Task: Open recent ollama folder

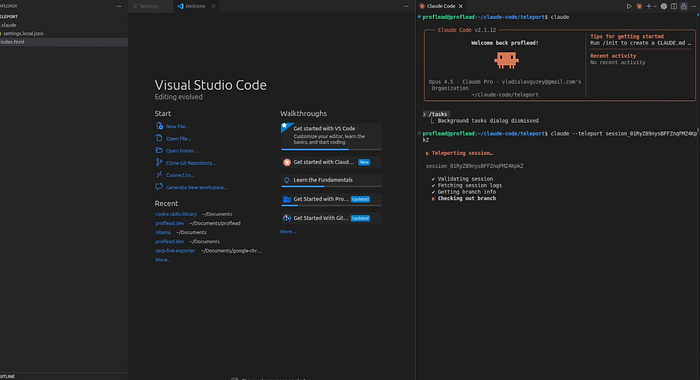Action: click(x=163, y=232)
